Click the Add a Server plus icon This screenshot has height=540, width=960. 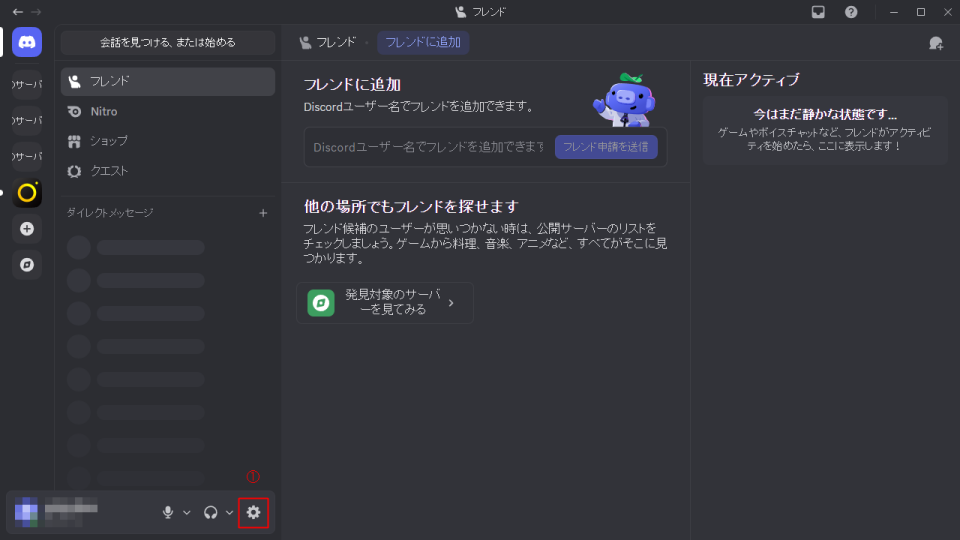(x=27, y=228)
